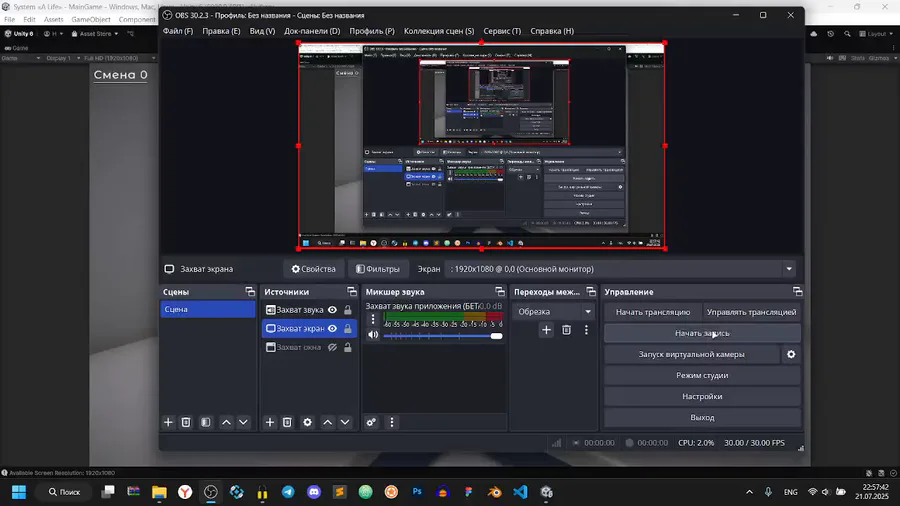The image size is (900, 506).
Task: Open Photoshop from the taskbar
Action: click(x=417, y=492)
